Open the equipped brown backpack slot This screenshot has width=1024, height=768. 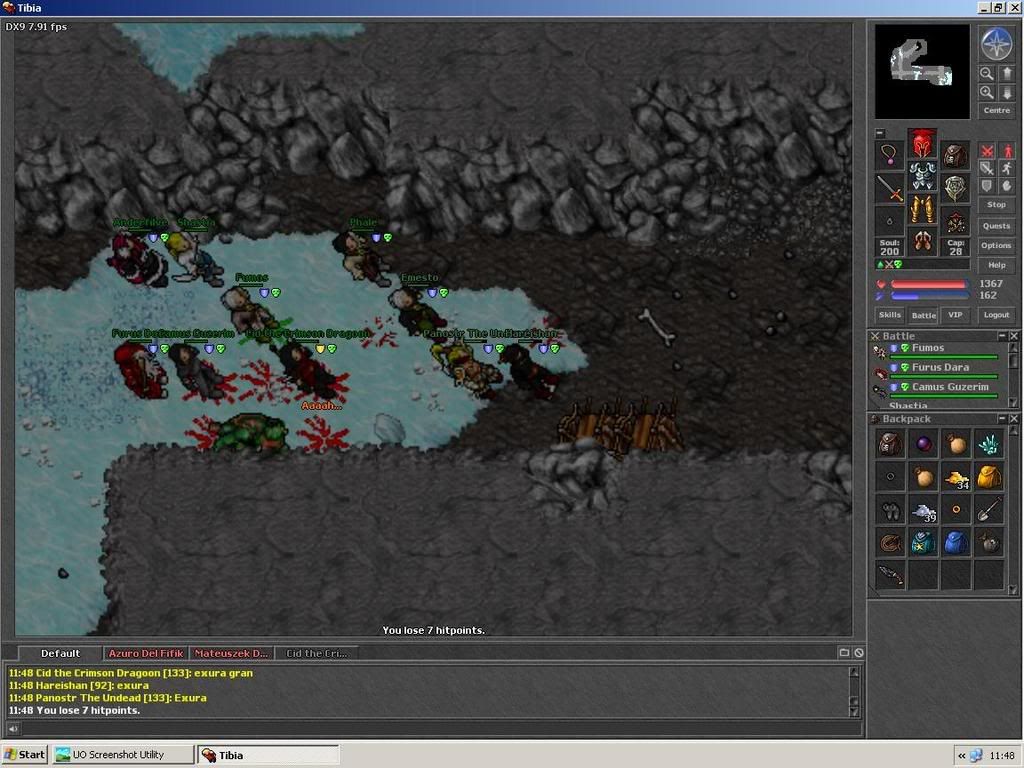(x=955, y=155)
